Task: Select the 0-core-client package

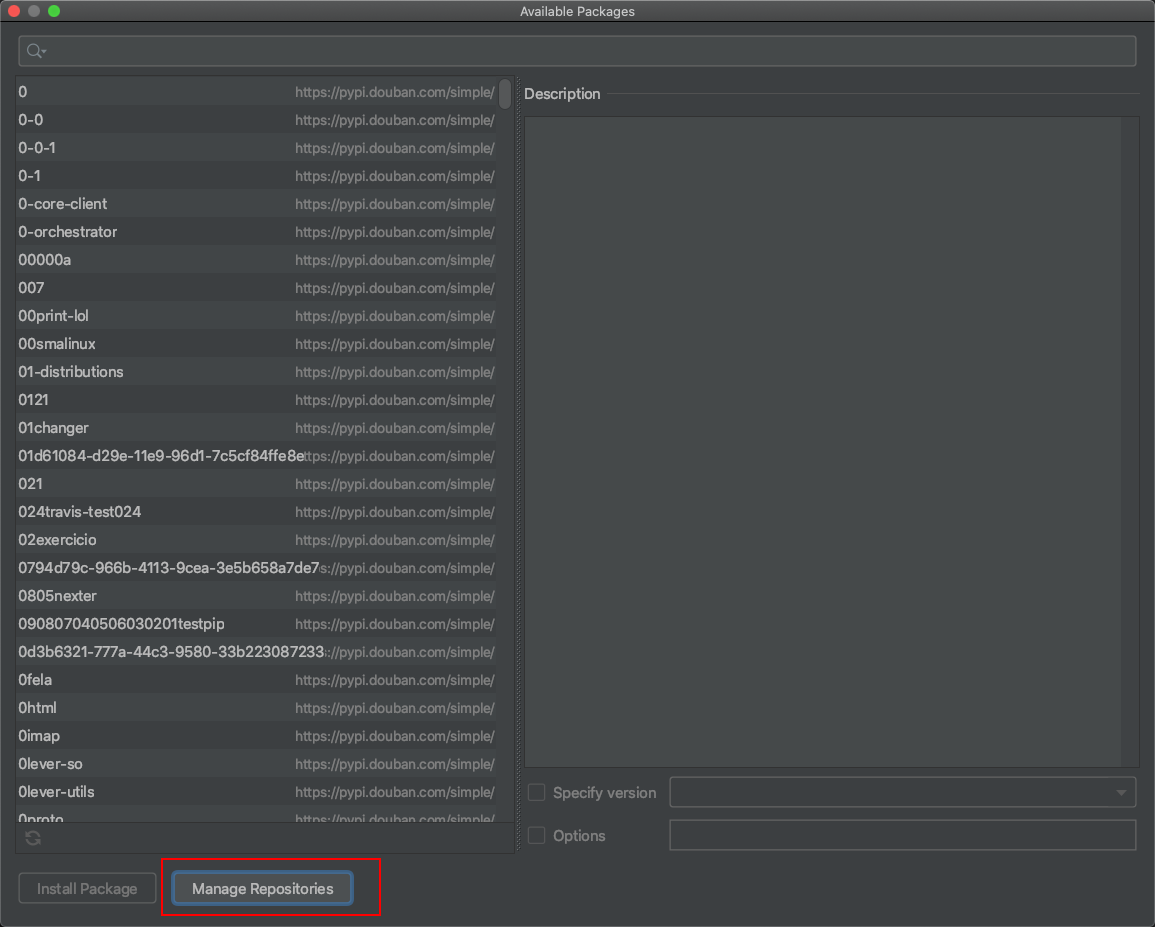Action: coord(63,204)
